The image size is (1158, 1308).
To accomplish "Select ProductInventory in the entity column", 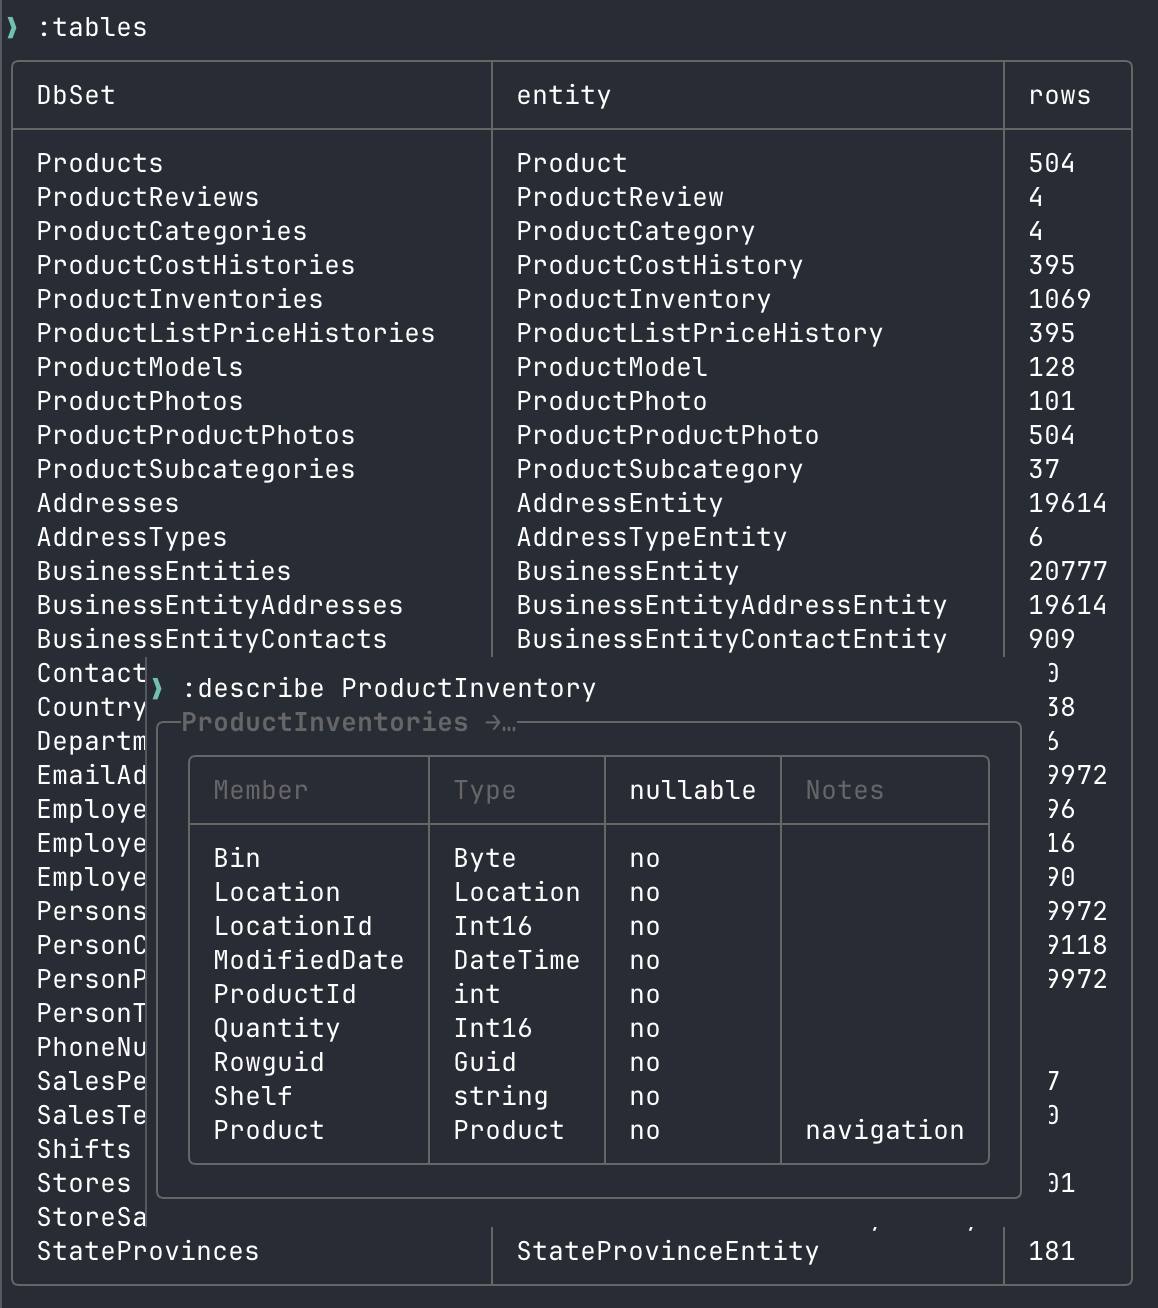I will coord(644,299).
